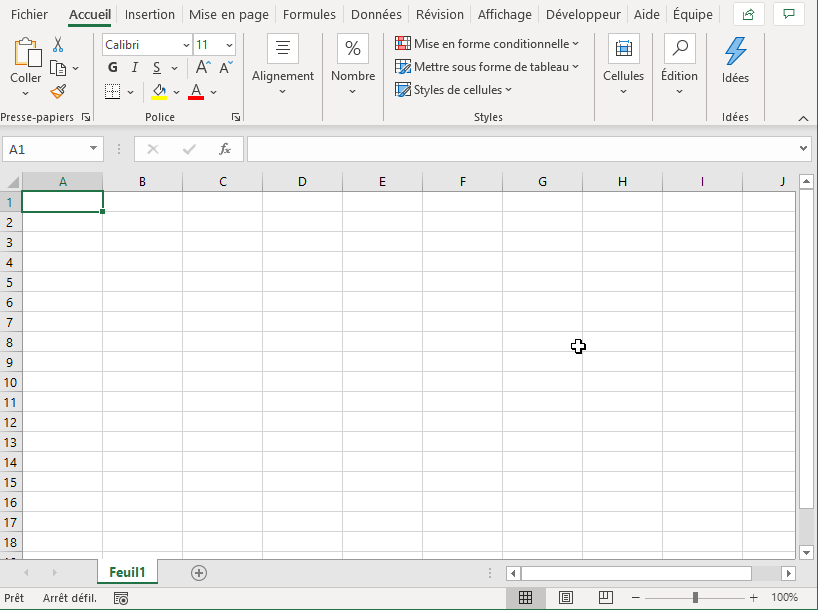Insert function with the fx icon
Viewport: 818px width, 610px height.
pos(225,149)
